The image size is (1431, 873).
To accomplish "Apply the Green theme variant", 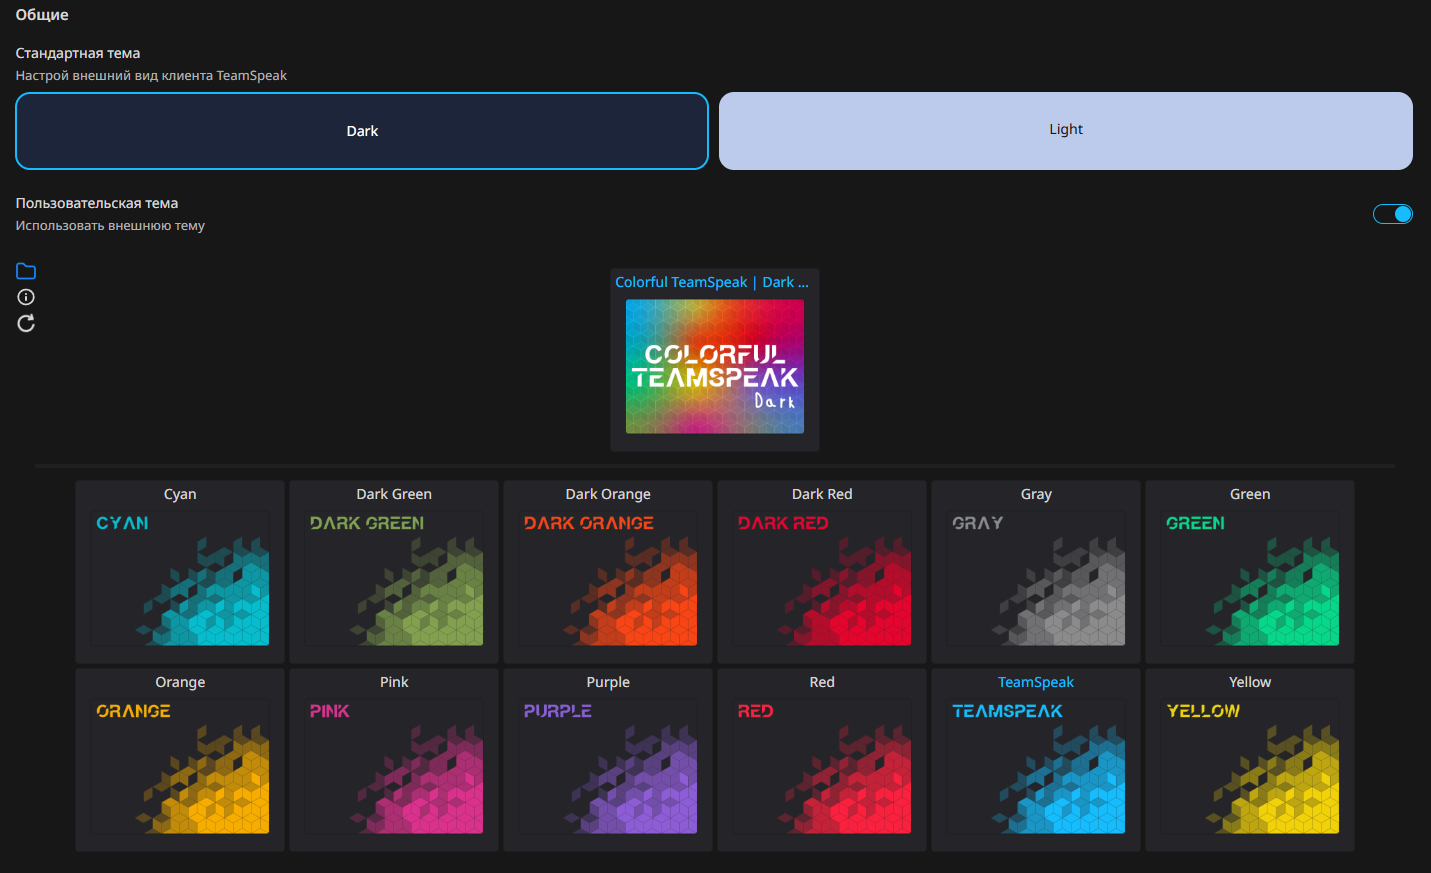I will point(1250,572).
